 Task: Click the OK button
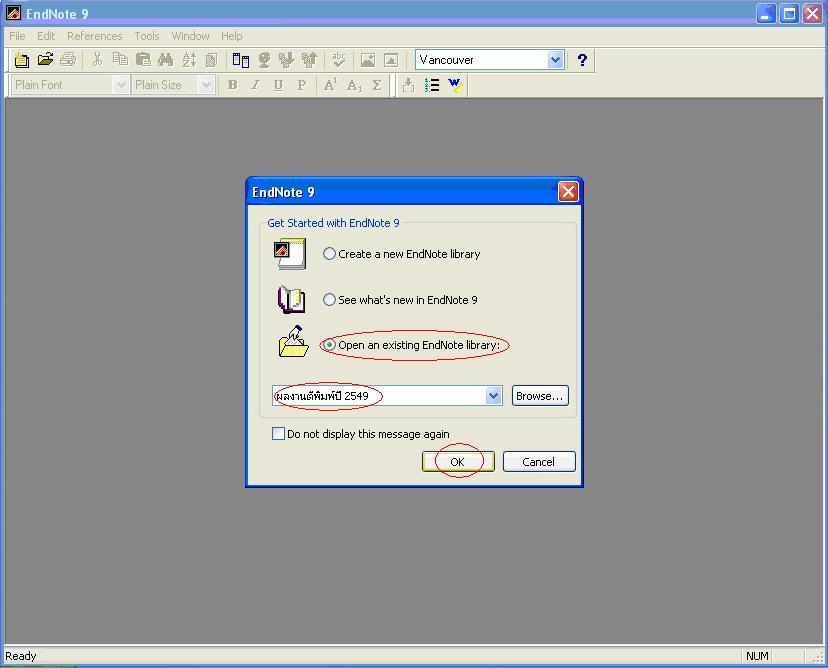[x=458, y=462]
